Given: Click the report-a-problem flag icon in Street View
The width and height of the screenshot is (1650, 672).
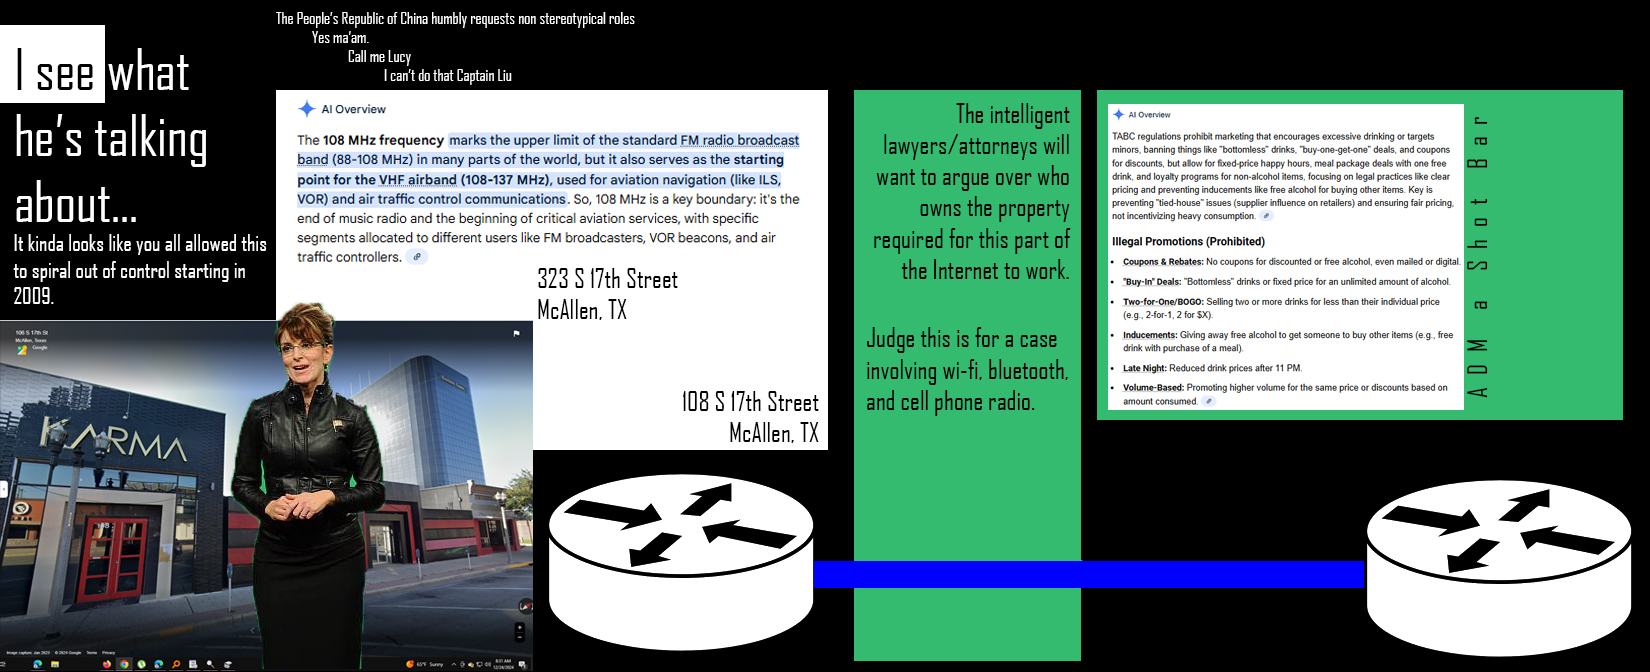Looking at the screenshot, I should pos(516,333).
